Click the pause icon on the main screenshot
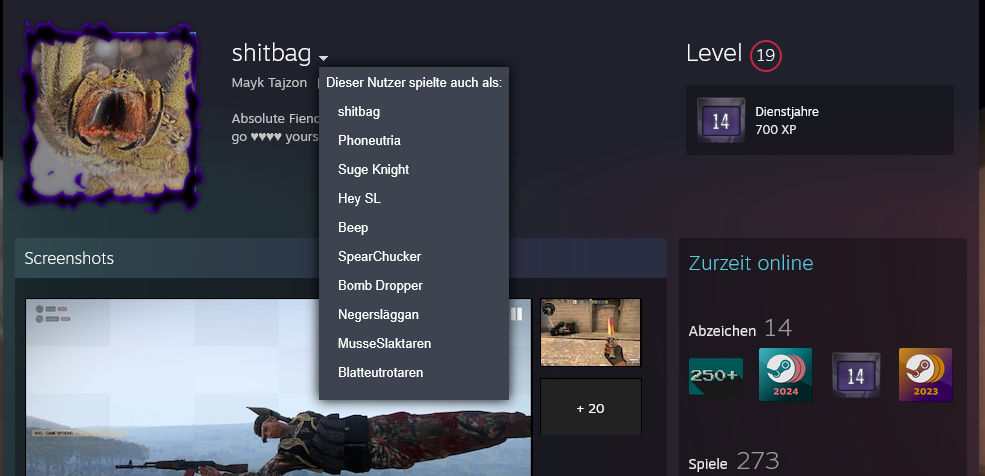 (516, 313)
